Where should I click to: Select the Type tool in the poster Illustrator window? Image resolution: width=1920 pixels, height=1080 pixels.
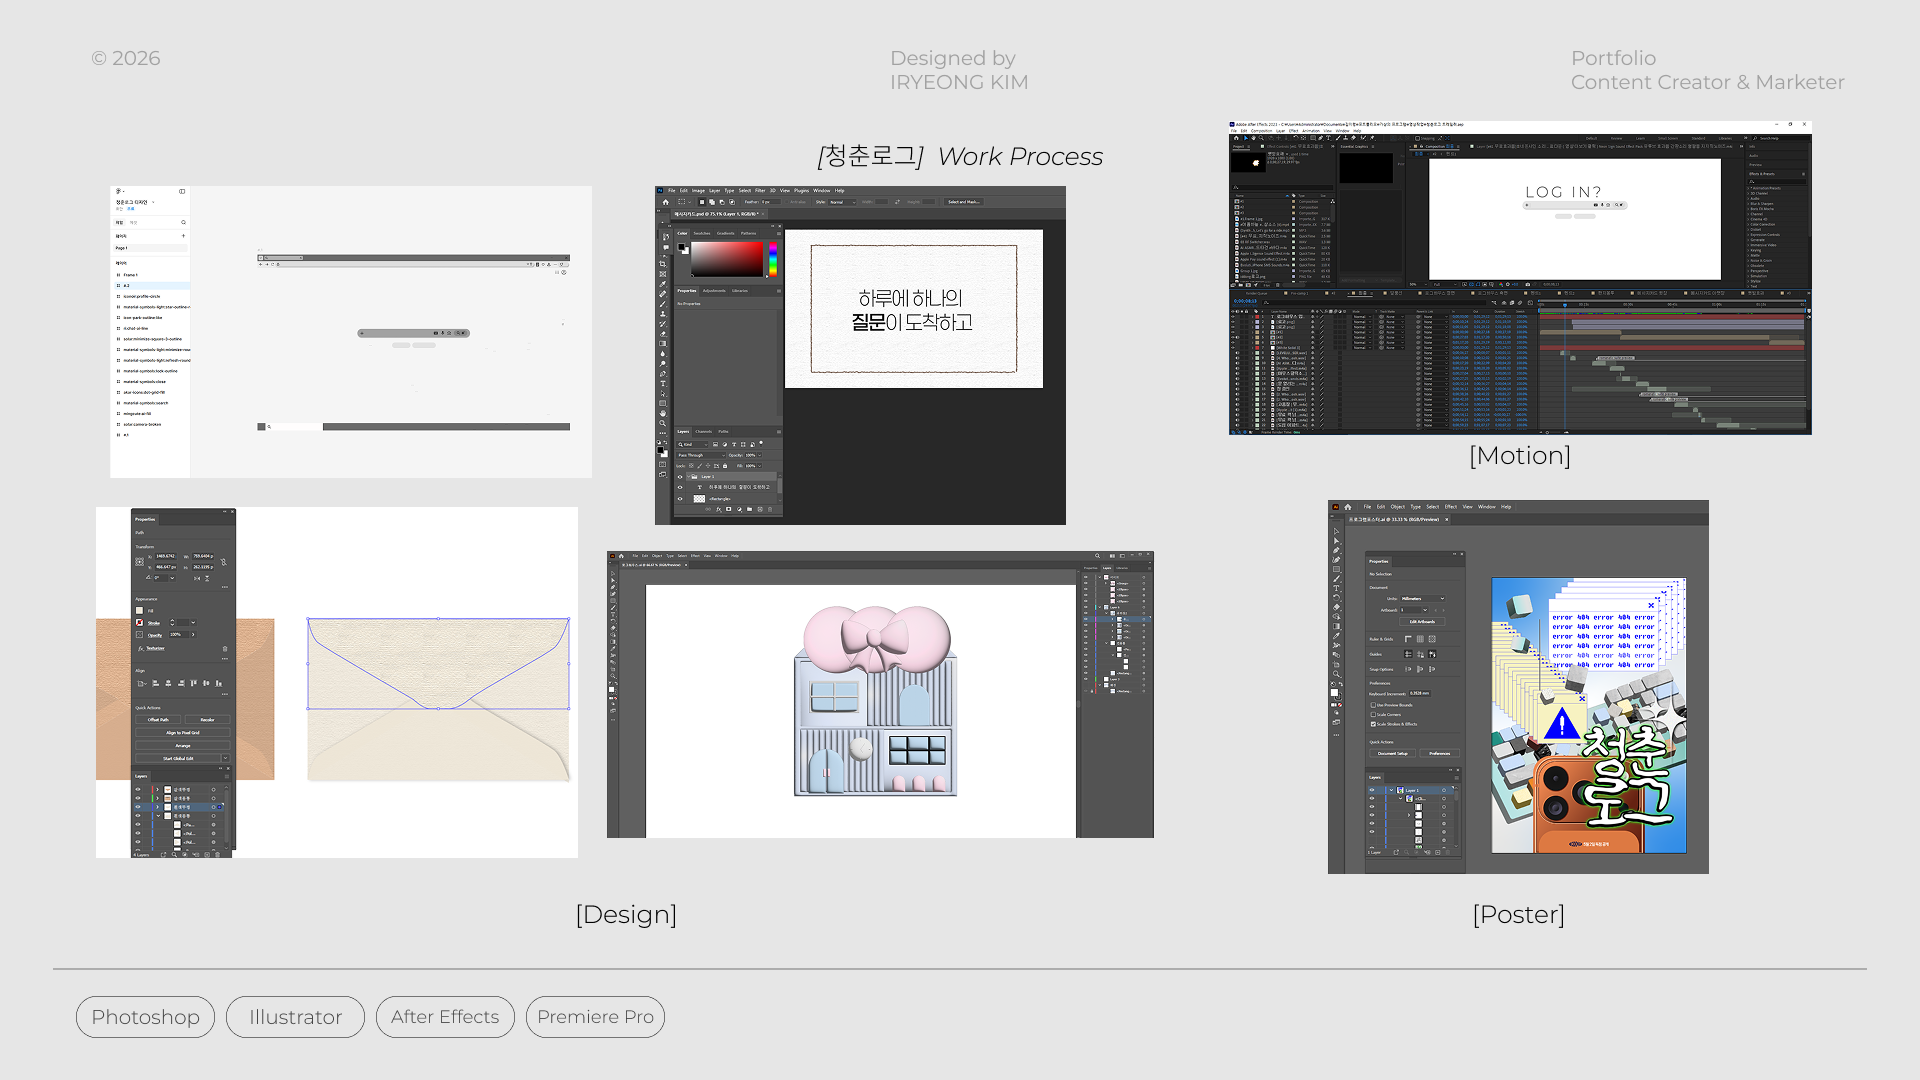tap(1336, 588)
